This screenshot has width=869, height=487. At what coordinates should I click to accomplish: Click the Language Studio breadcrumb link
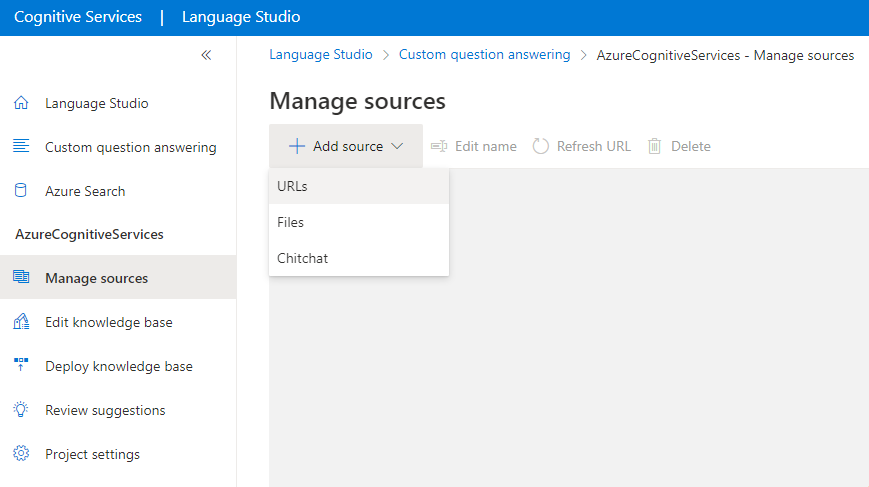coord(321,54)
